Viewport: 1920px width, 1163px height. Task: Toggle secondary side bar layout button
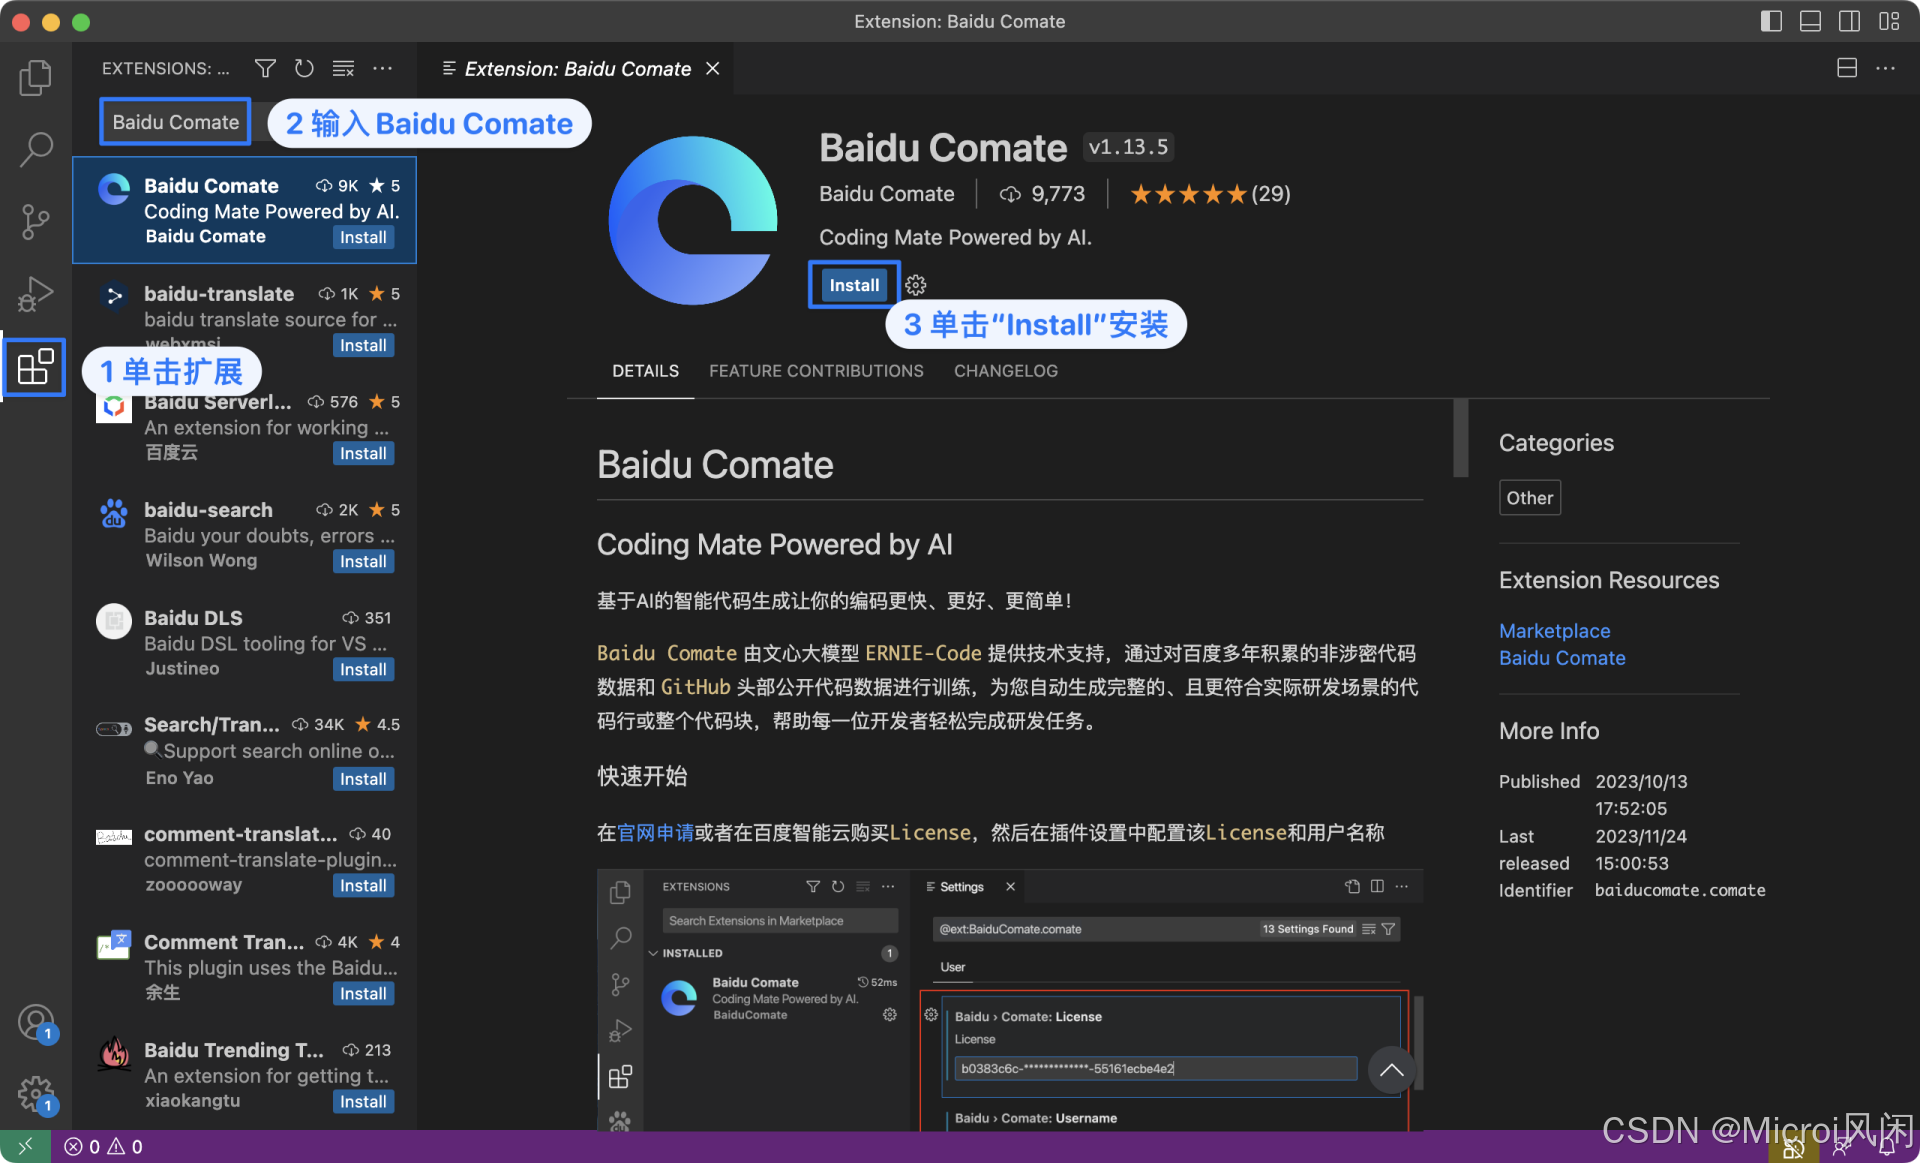[x=1849, y=21]
